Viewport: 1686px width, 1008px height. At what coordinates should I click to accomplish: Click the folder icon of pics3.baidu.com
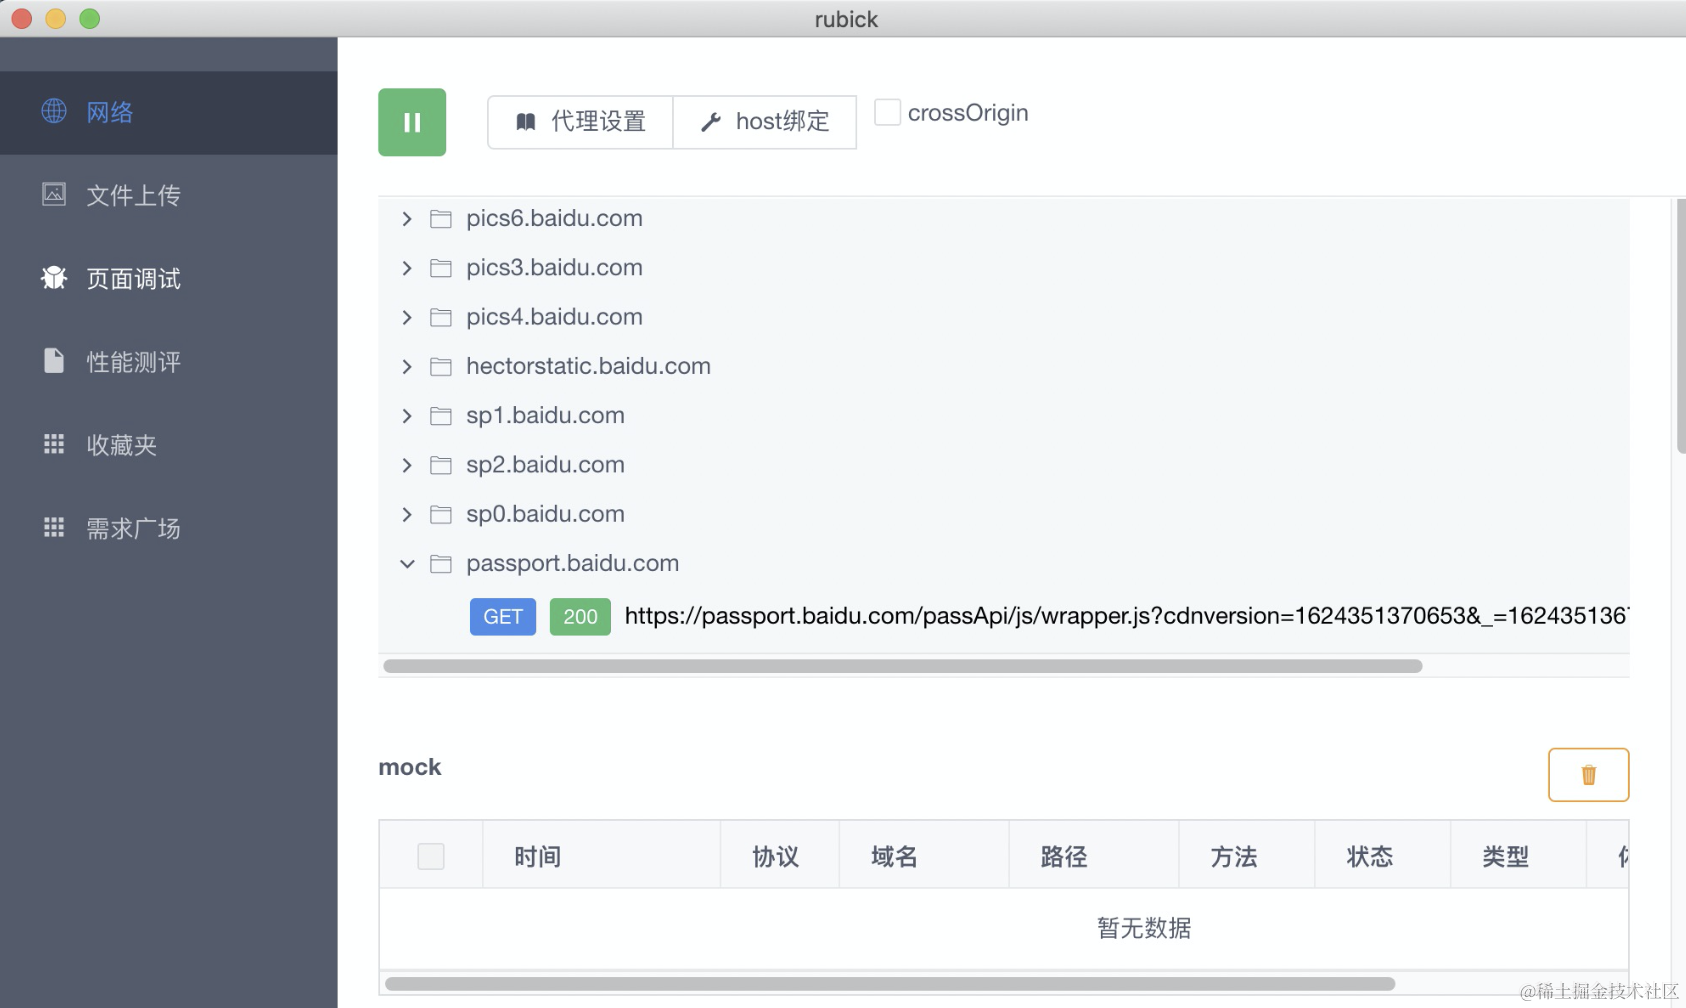pyautogui.click(x=441, y=268)
